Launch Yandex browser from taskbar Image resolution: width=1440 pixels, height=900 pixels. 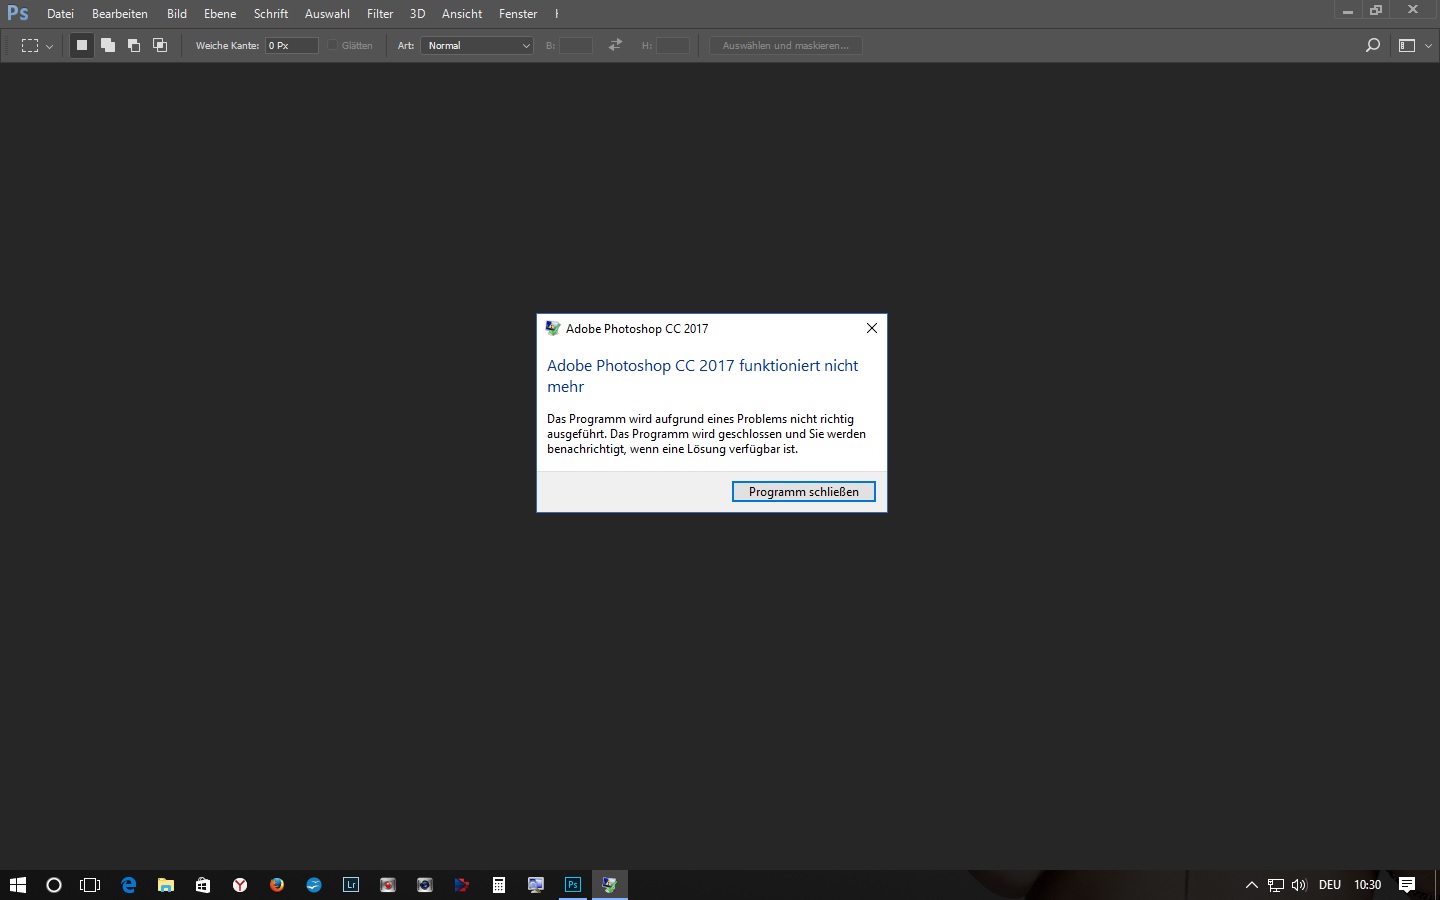[240, 885]
